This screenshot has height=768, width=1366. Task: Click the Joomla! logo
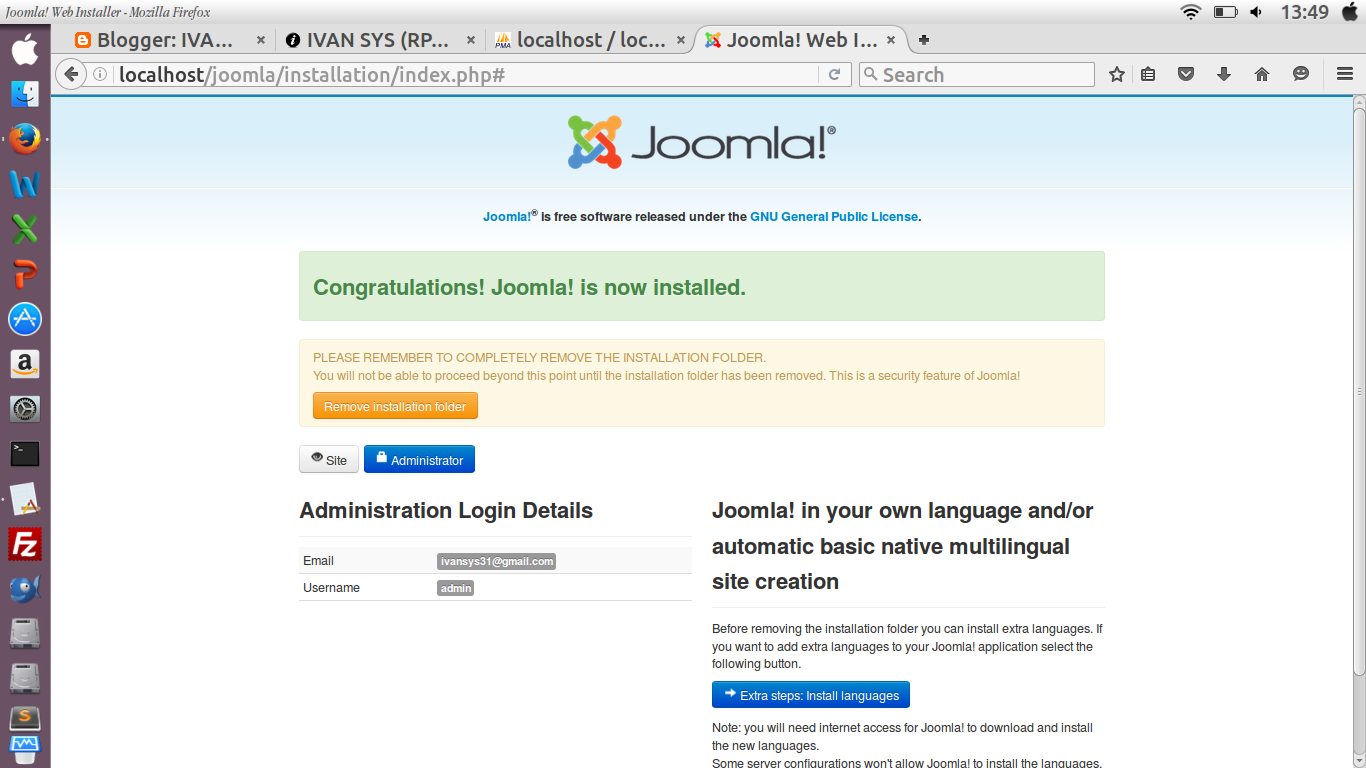point(702,142)
